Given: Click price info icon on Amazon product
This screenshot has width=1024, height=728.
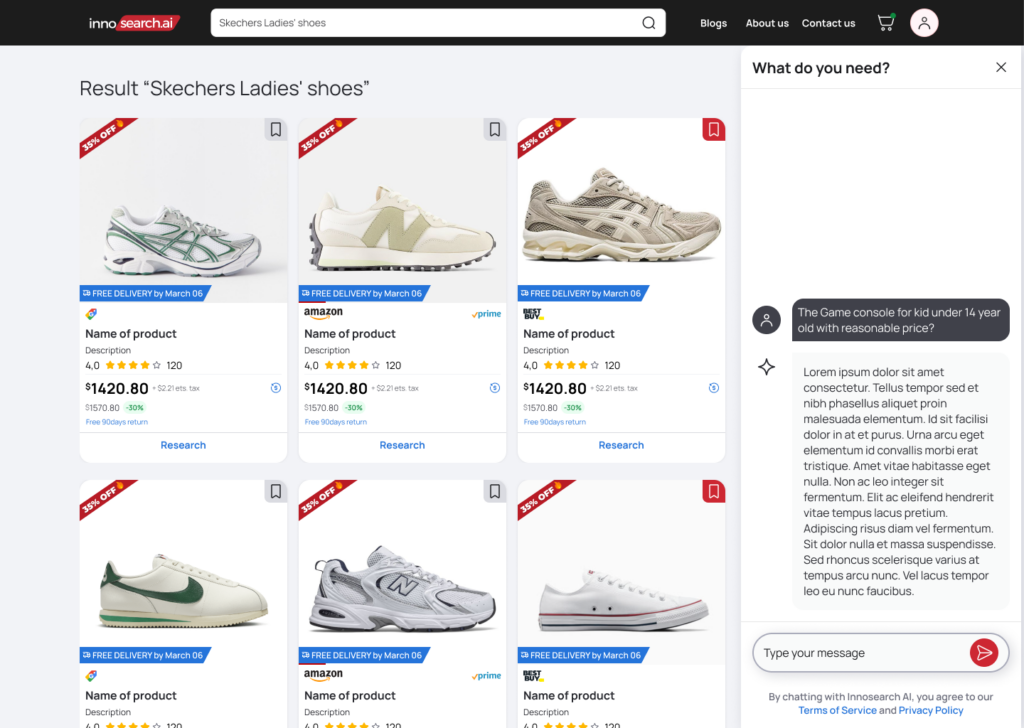Looking at the screenshot, I should 495,388.
